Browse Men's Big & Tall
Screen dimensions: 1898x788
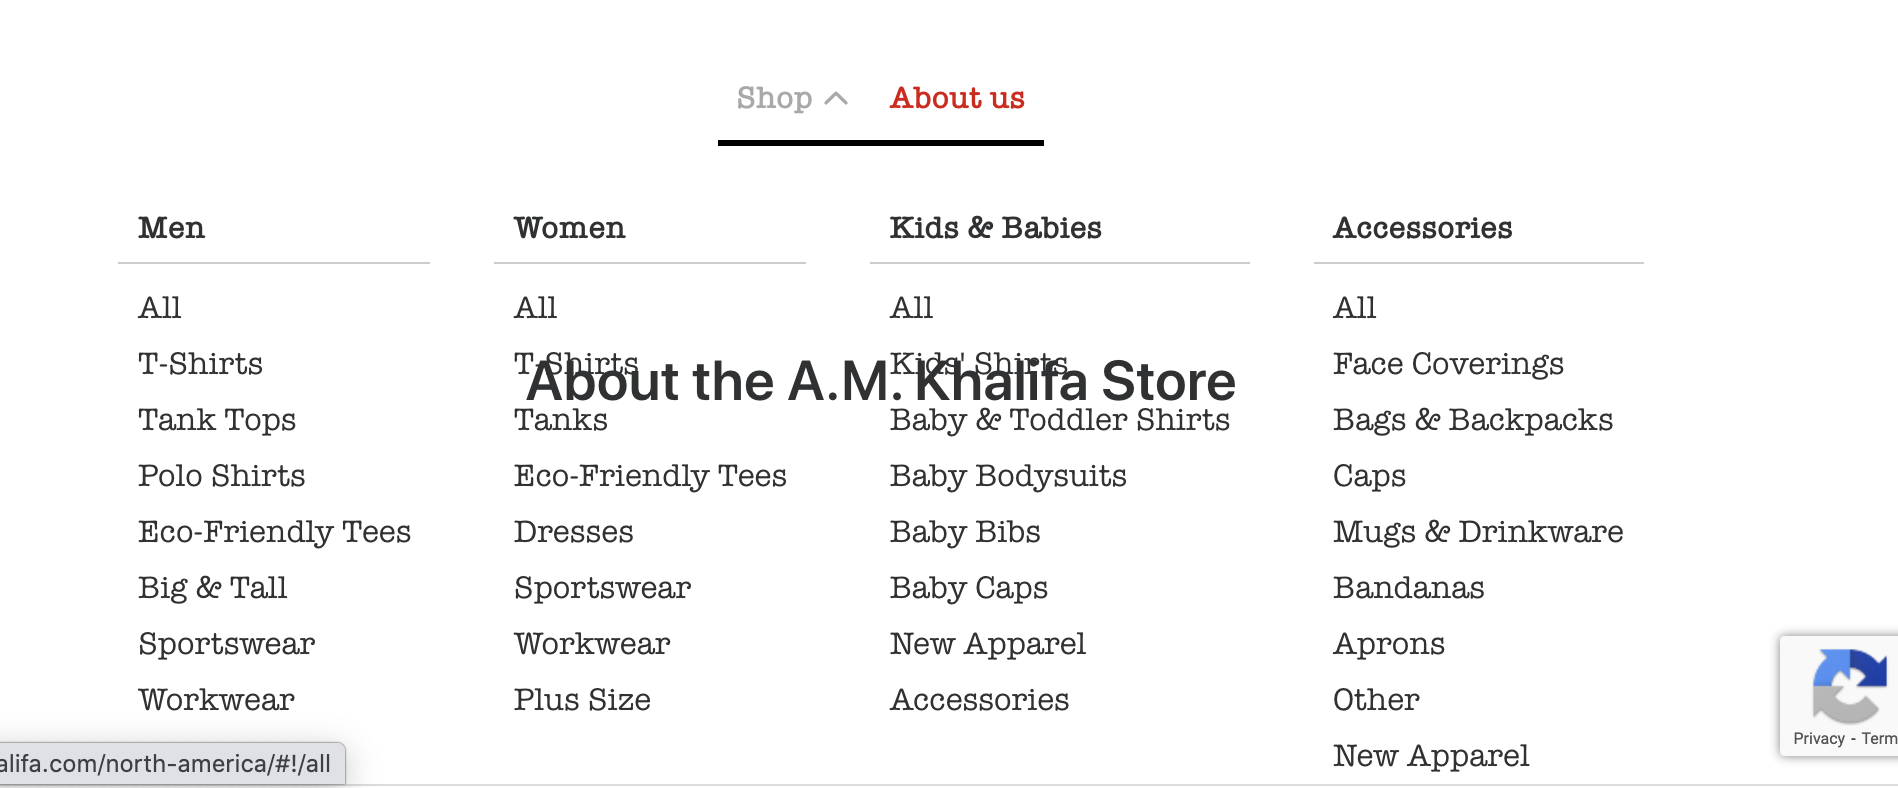tap(212, 588)
